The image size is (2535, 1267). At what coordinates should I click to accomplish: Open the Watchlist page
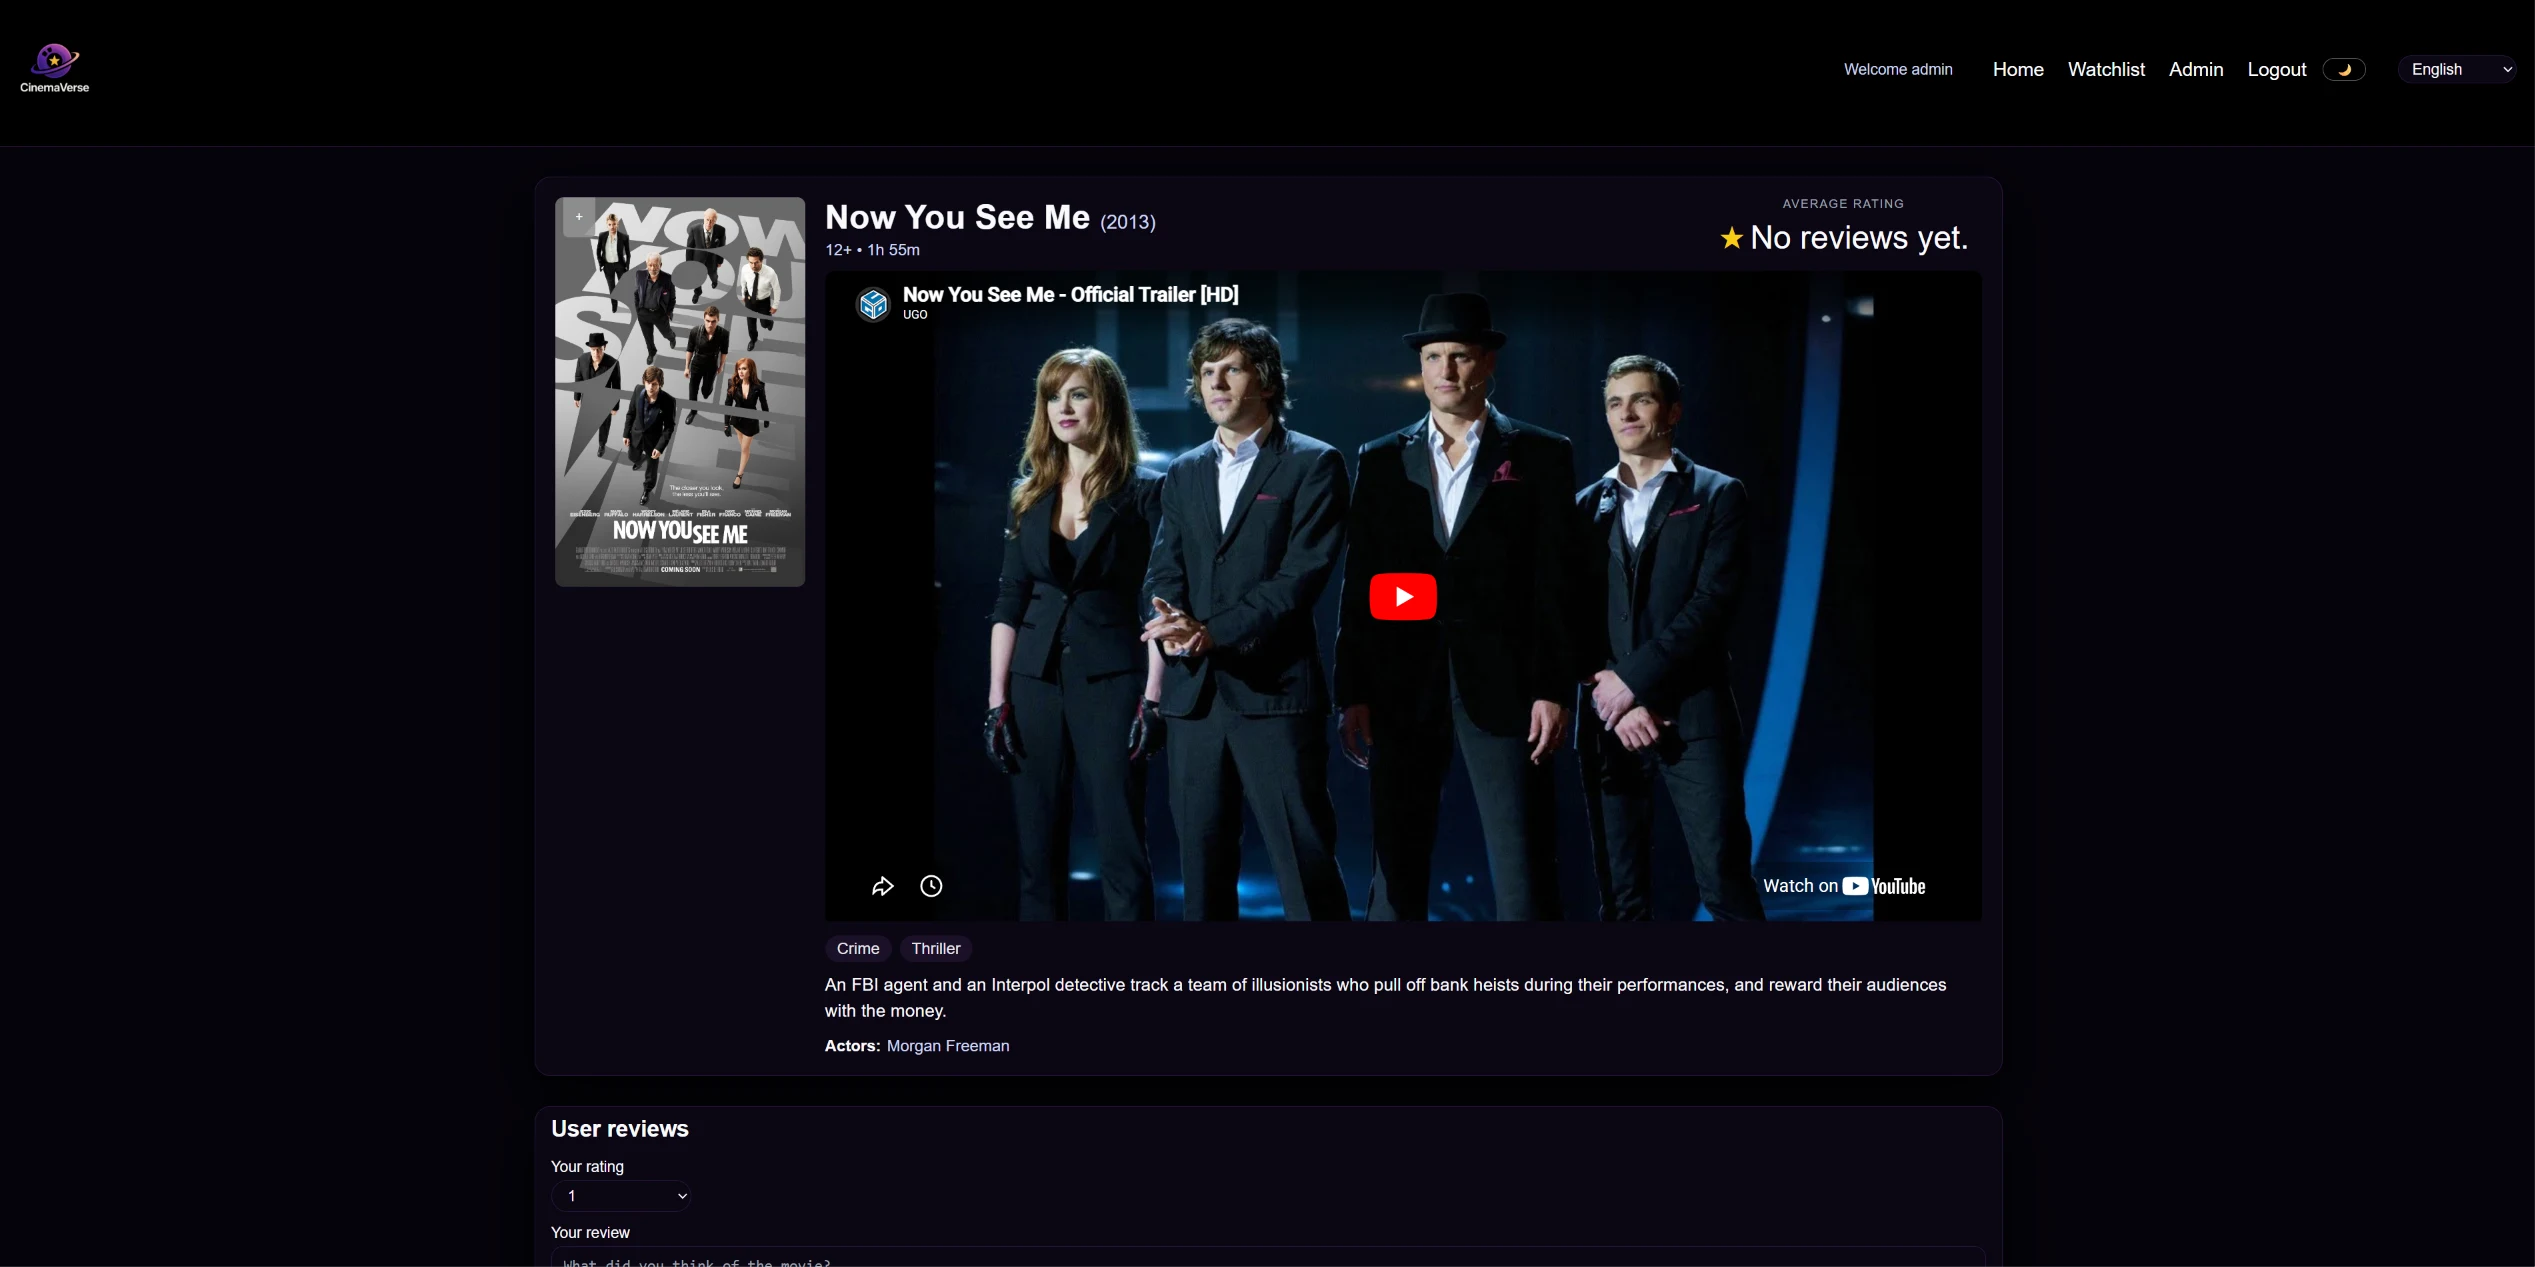(2106, 69)
